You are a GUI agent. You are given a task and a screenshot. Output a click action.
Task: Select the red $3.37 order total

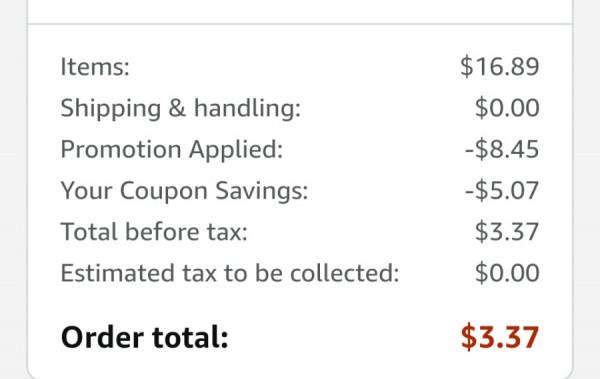[x=500, y=337]
